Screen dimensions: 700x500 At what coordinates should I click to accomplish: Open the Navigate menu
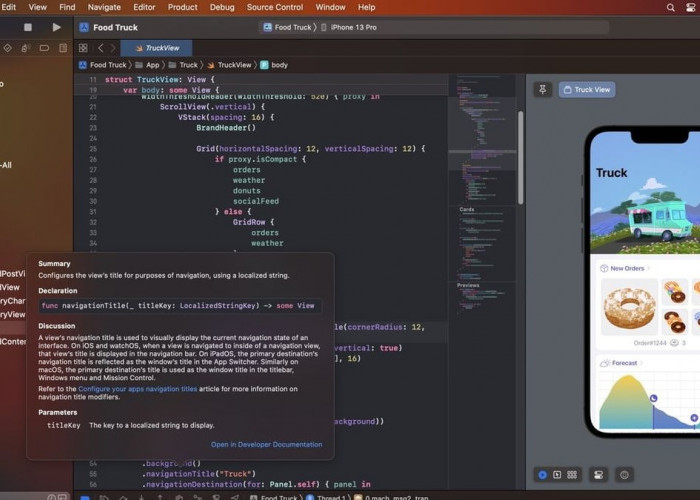point(104,7)
